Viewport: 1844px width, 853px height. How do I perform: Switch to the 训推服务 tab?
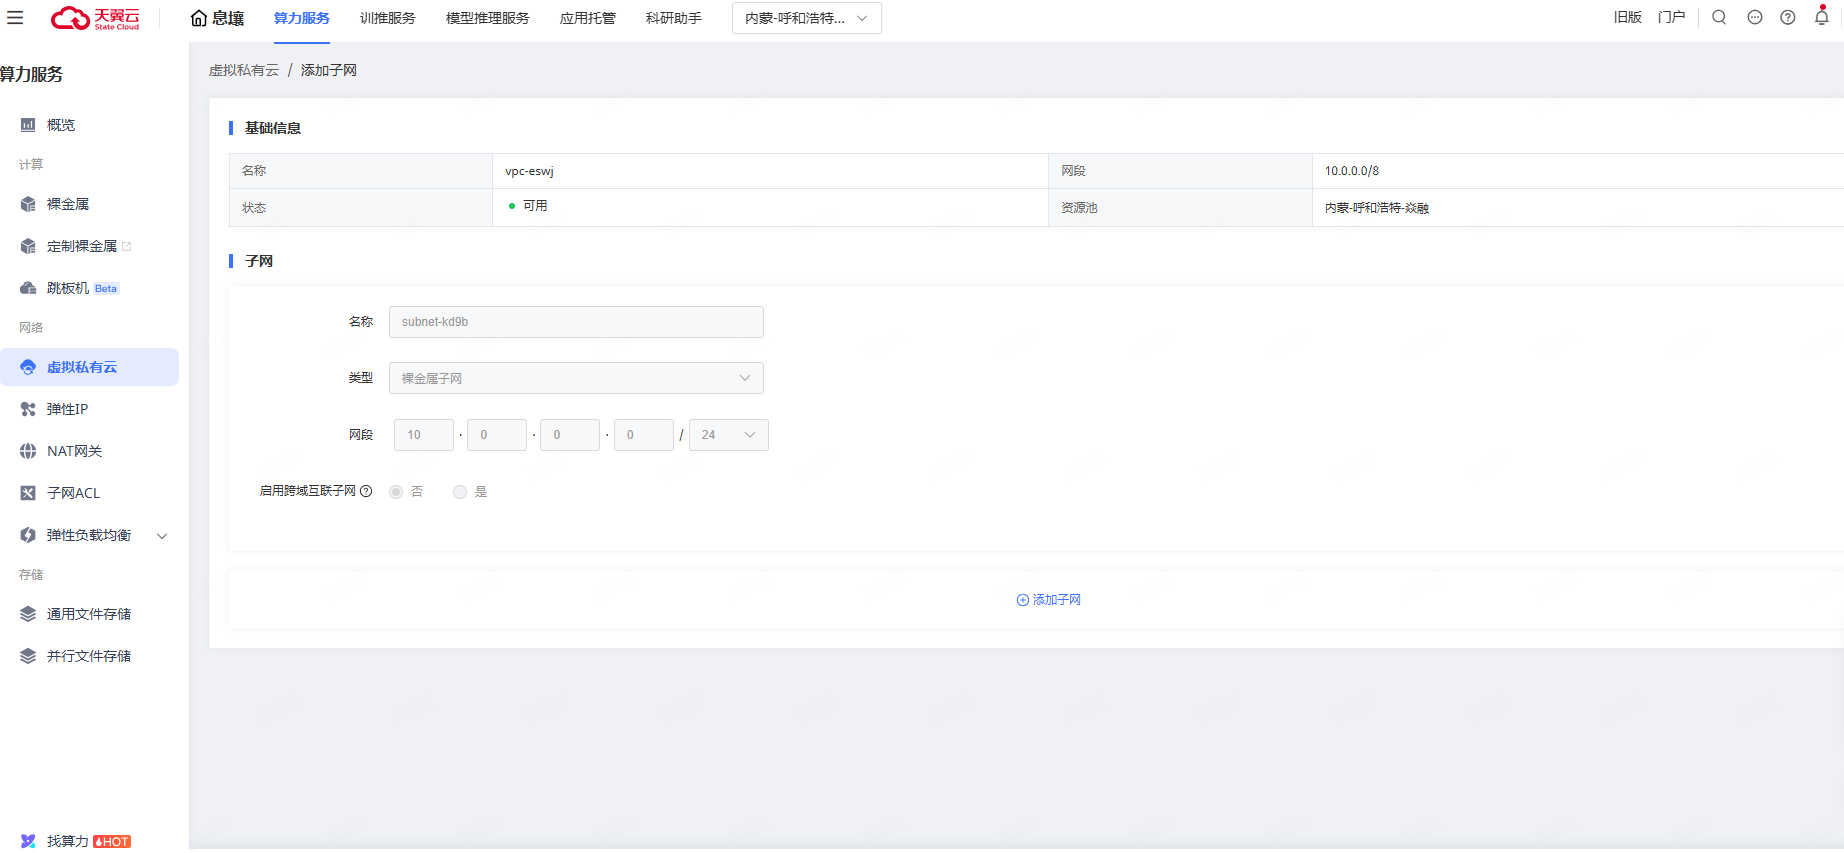[x=387, y=18]
